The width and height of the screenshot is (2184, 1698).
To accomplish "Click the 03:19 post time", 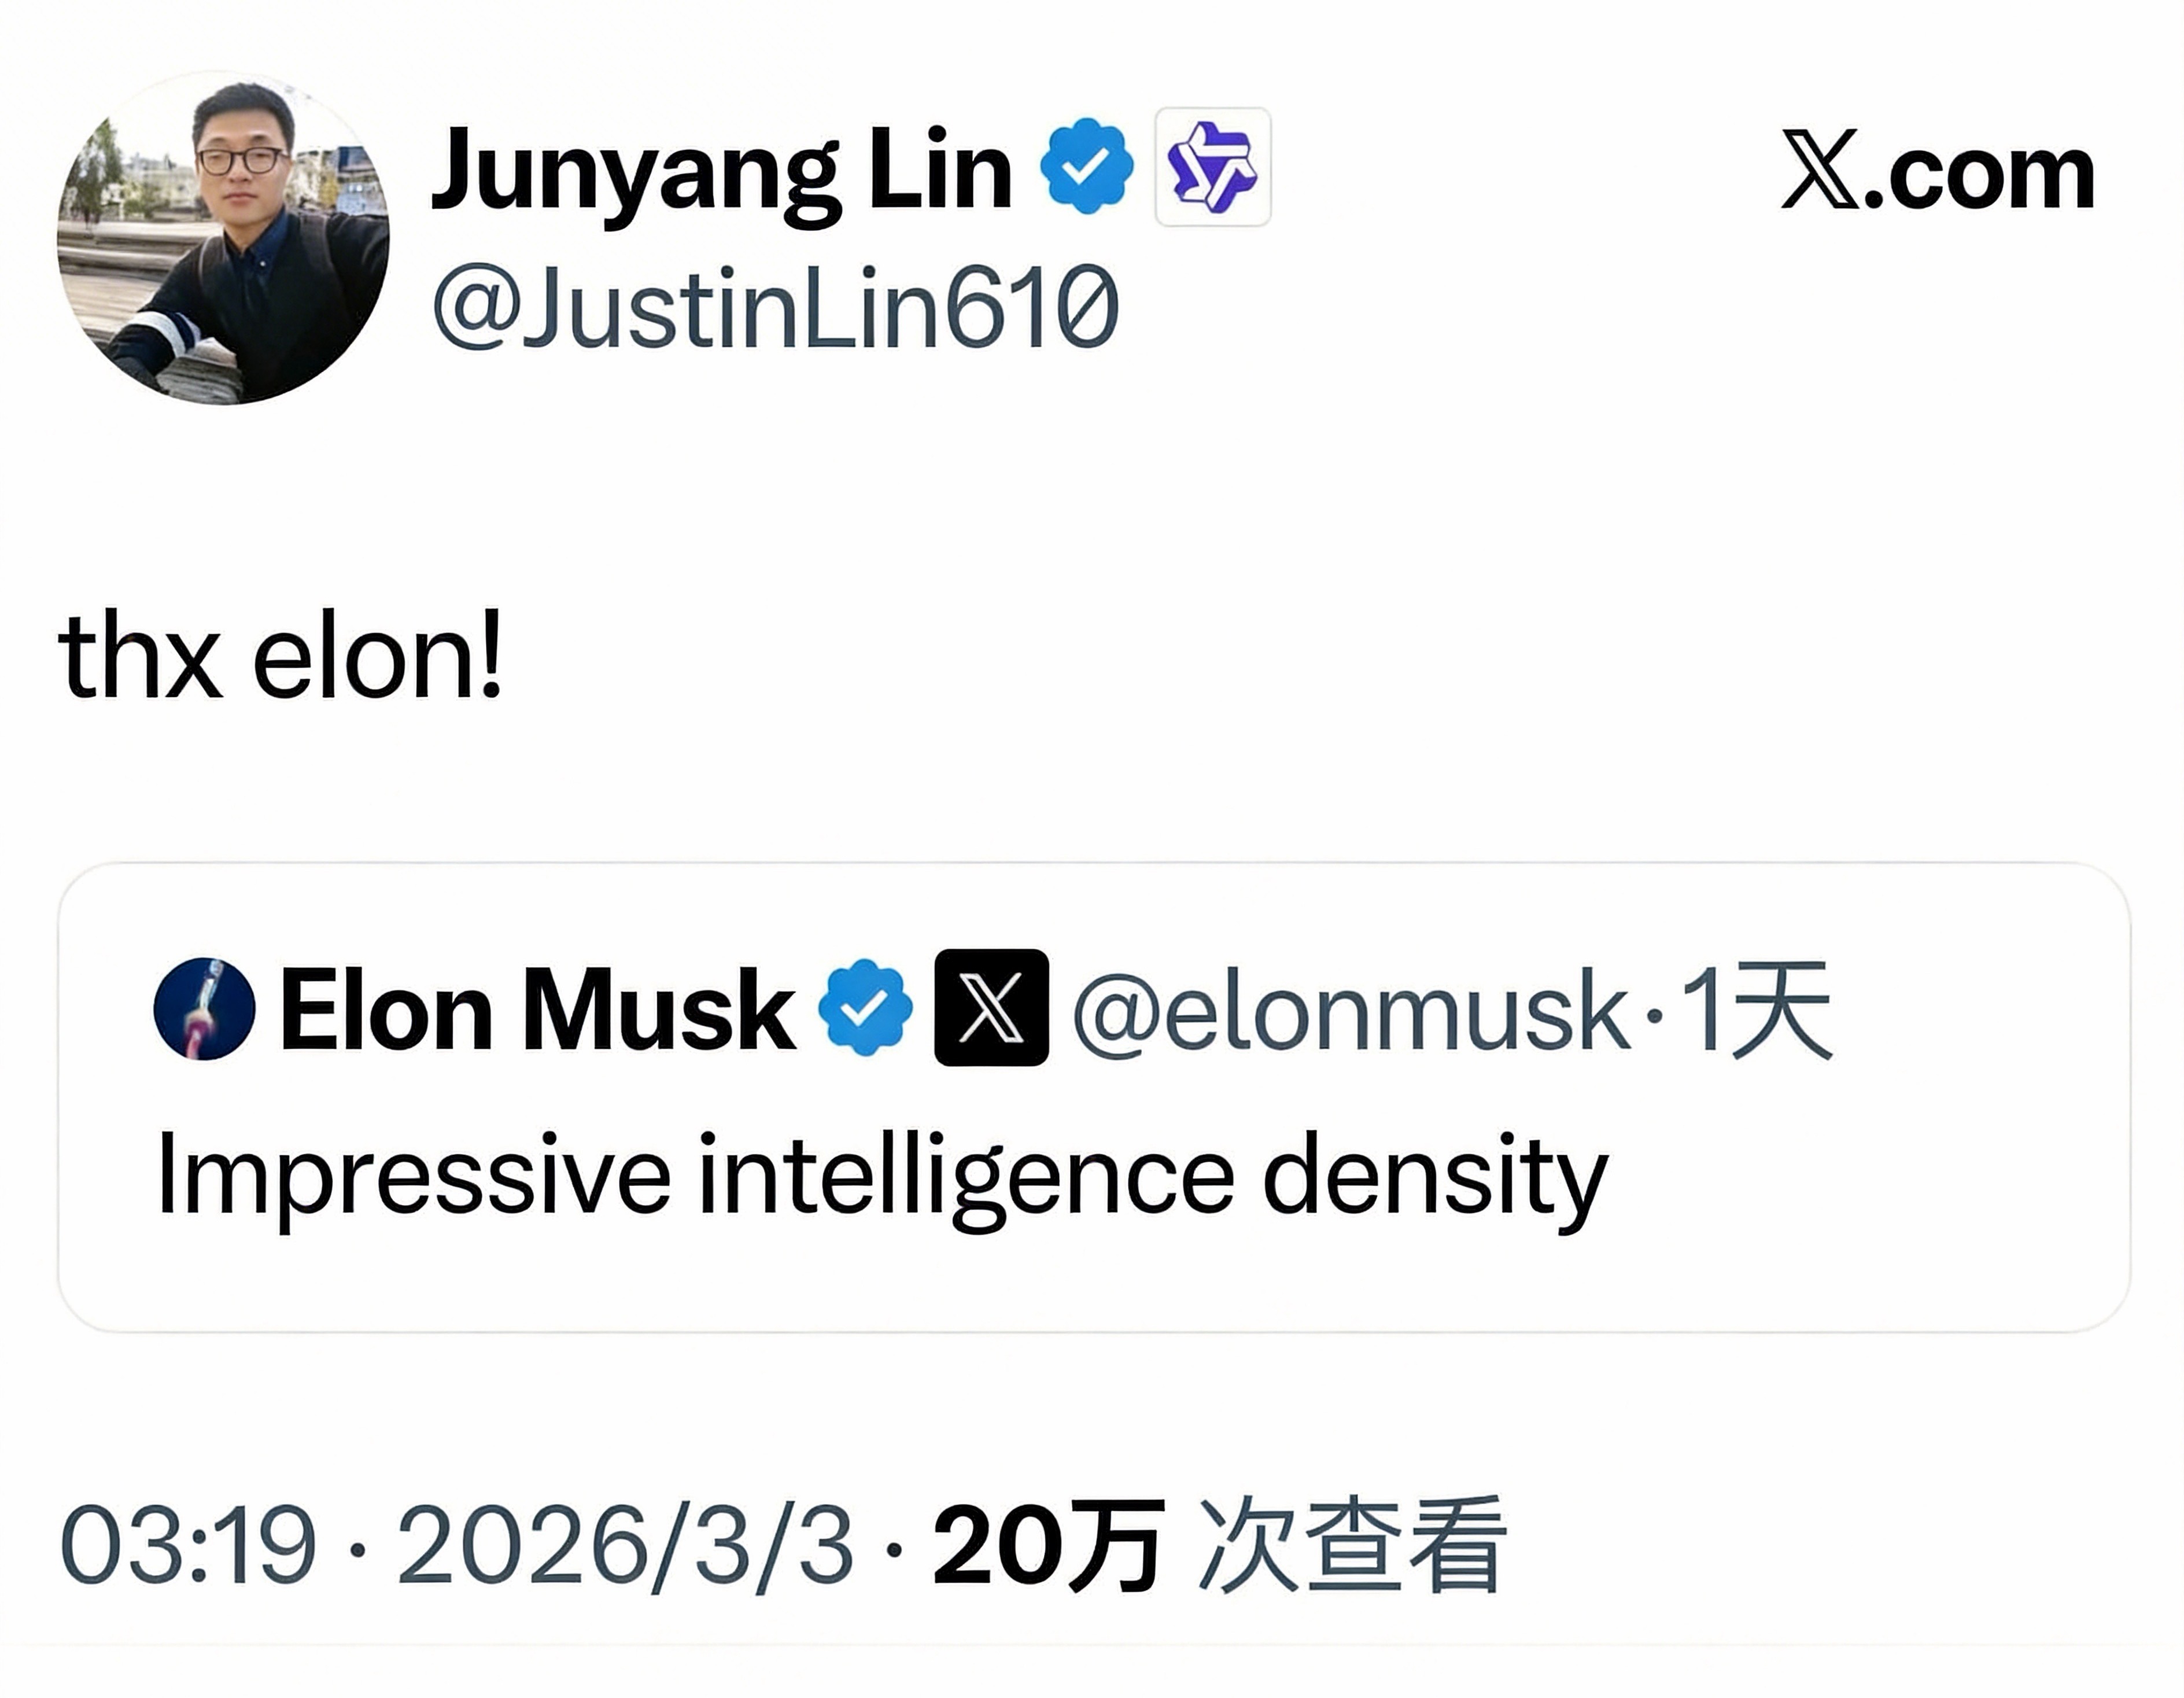I will tap(188, 1546).
